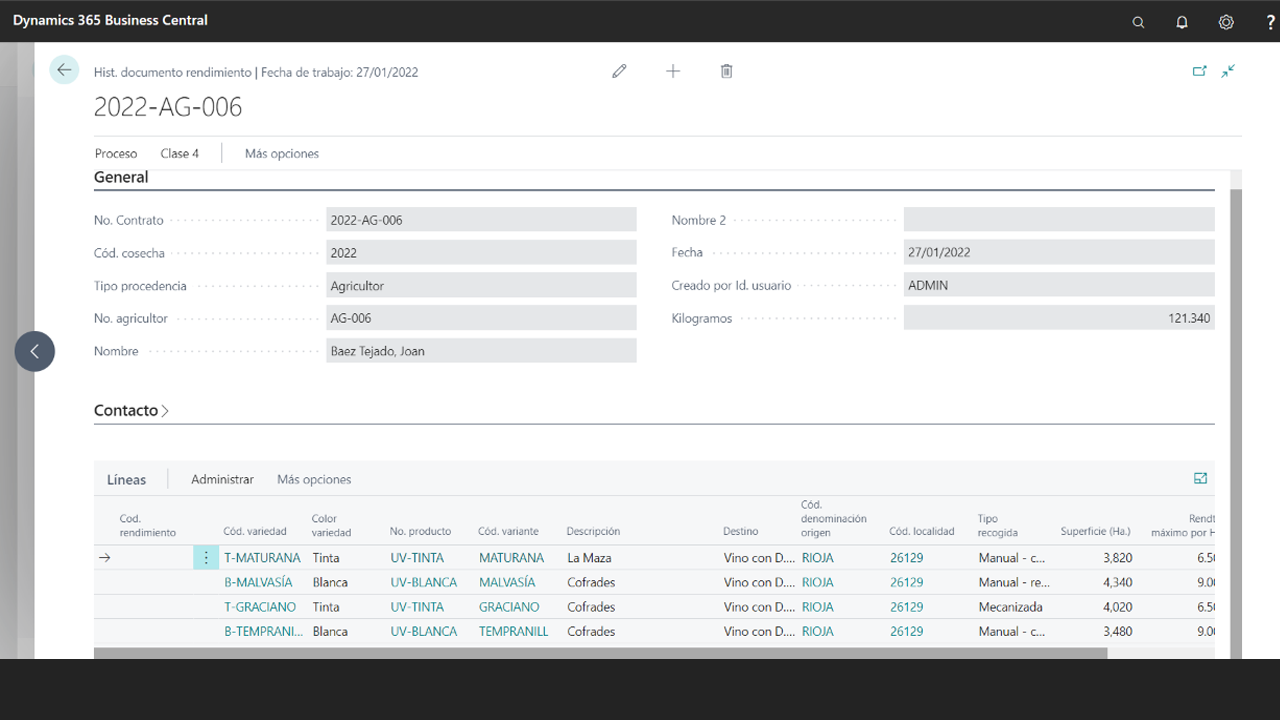The height and width of the screenshot is (720, 1280).
Task: Open the MALVASÍA variant link
Action: (x=507, y=582)
